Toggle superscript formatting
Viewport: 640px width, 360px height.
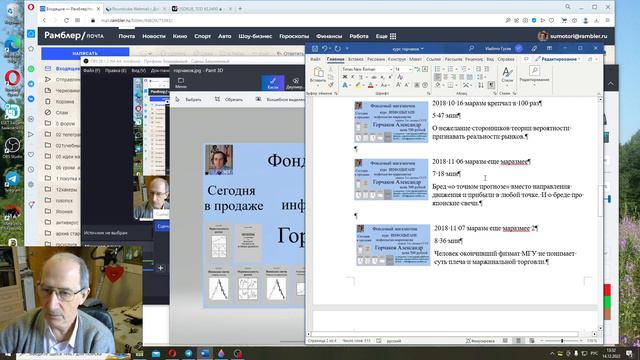390,77
